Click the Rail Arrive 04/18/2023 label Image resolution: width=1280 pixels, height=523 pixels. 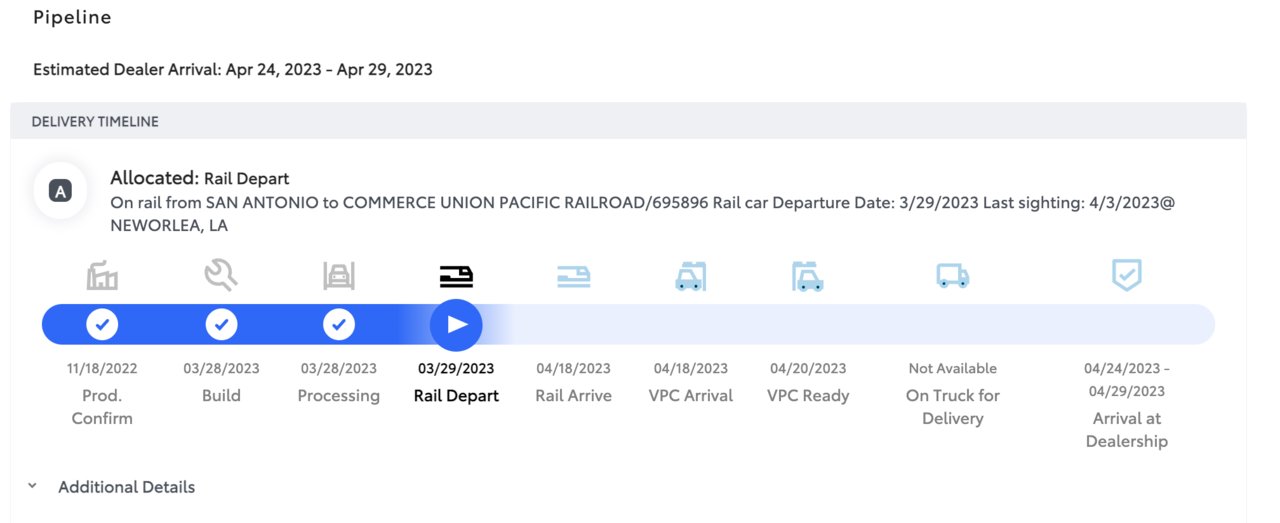[574, 368]
